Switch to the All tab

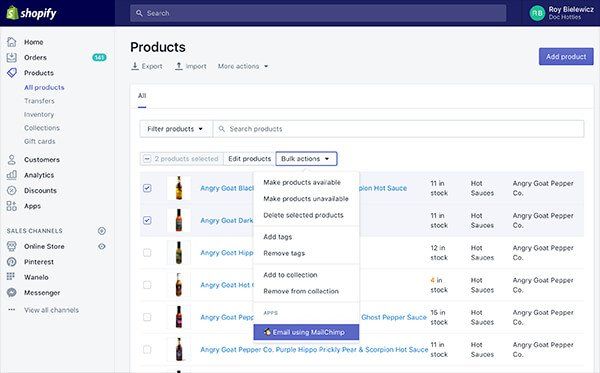pos(142,96)
